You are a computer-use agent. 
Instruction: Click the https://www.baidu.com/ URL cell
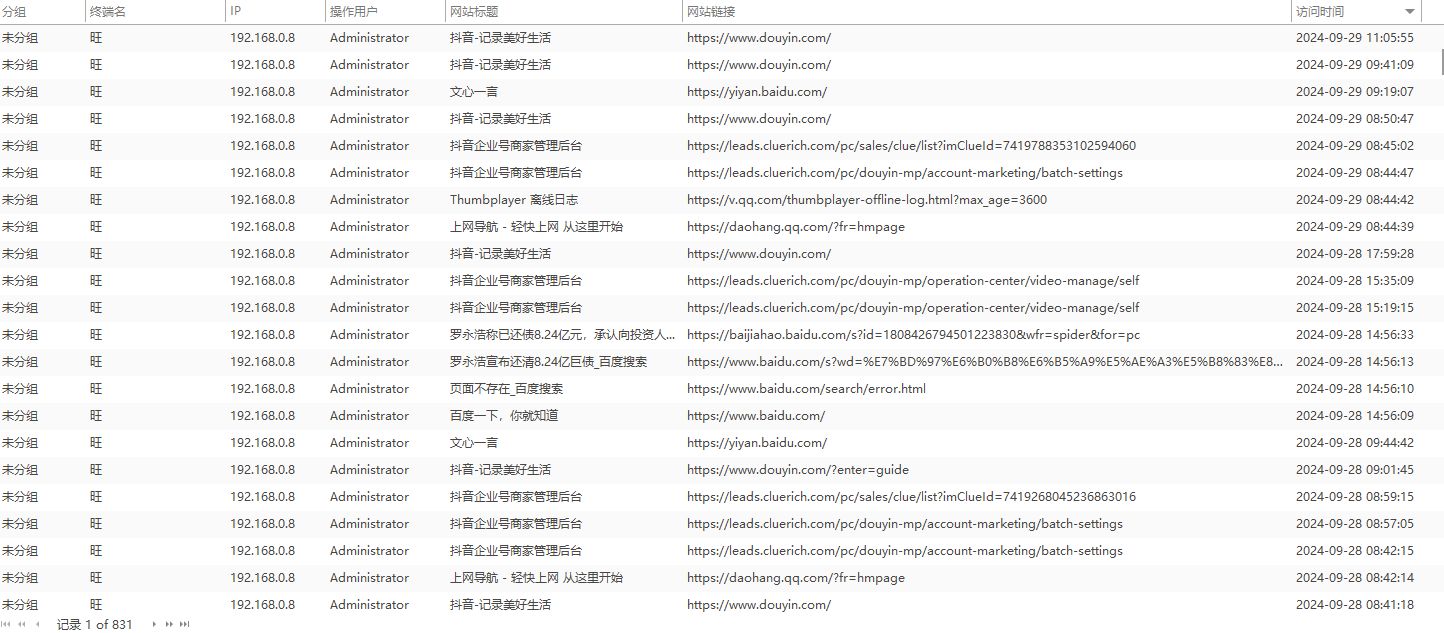point(756,416)
